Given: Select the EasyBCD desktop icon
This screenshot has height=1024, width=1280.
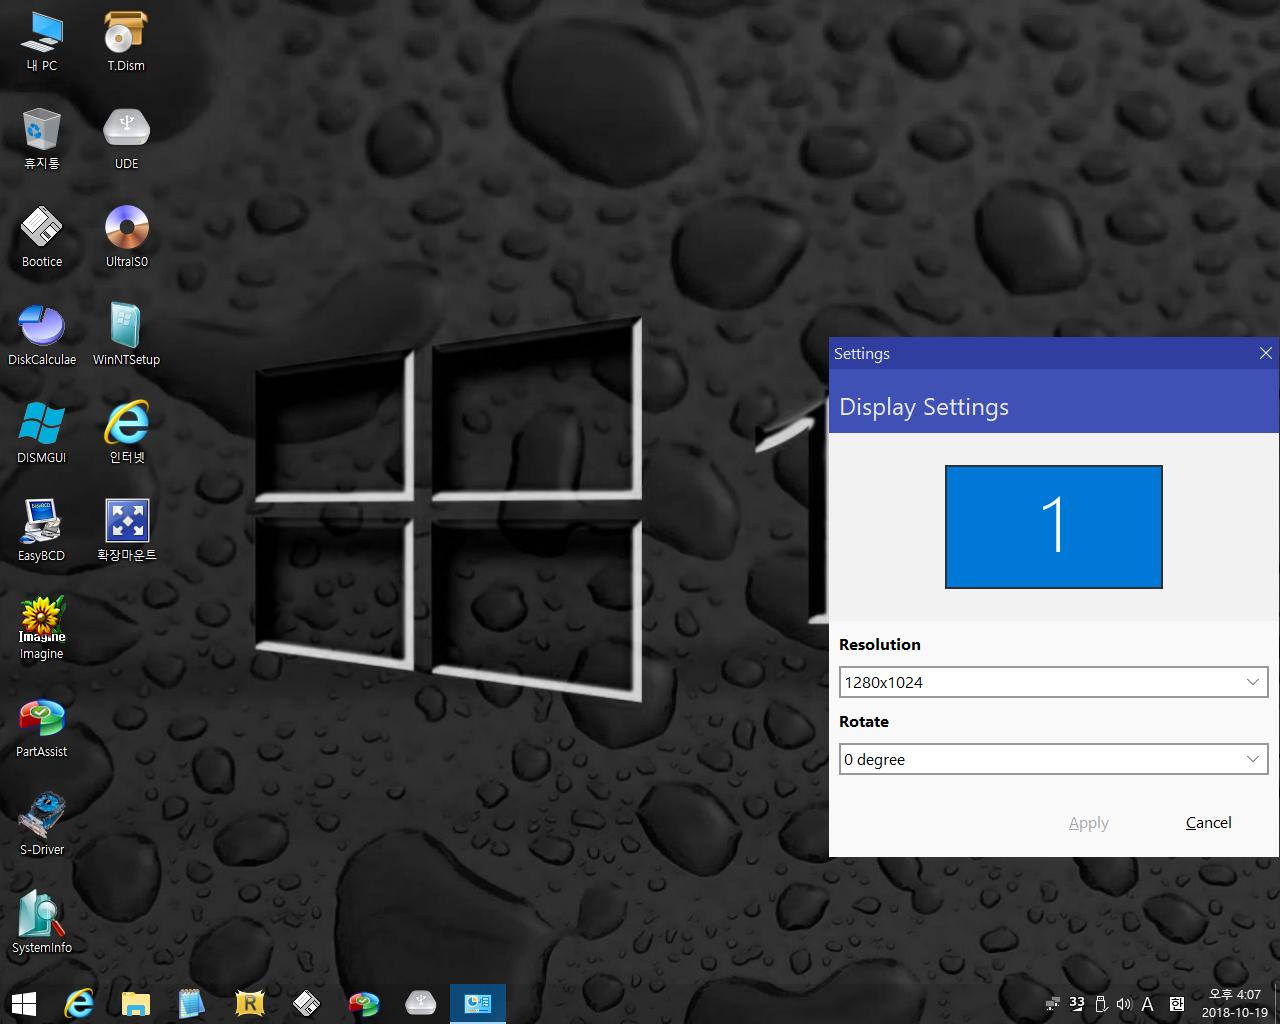Looking at the screenshot, I should 42,532.
